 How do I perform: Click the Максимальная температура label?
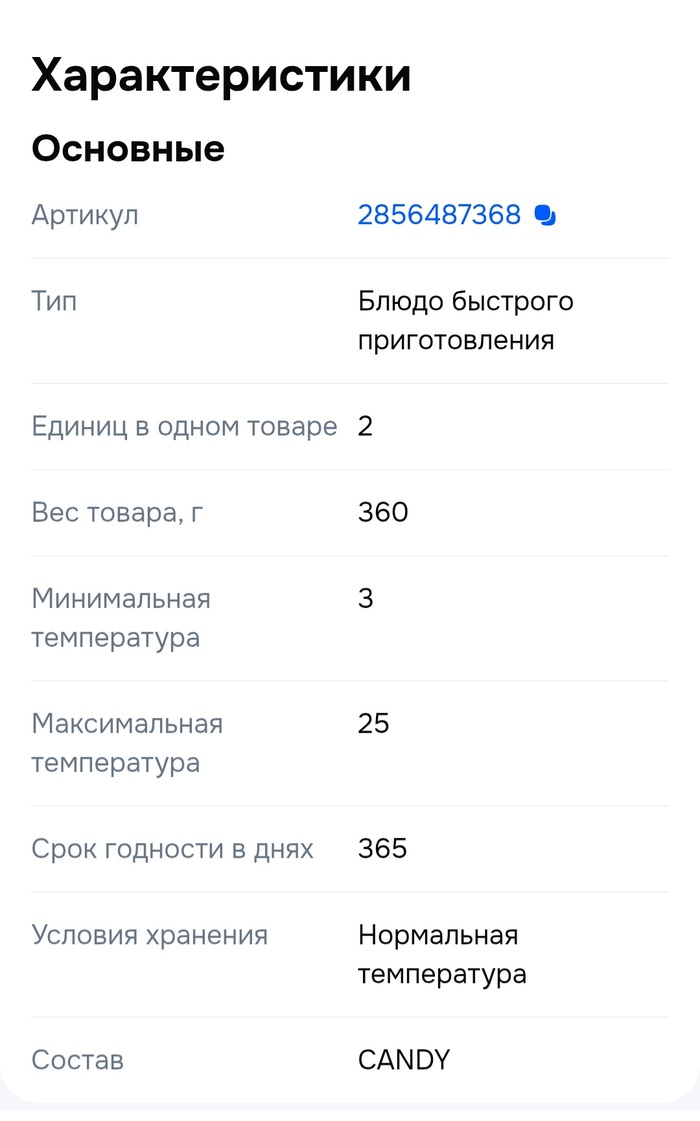[127, 743]
